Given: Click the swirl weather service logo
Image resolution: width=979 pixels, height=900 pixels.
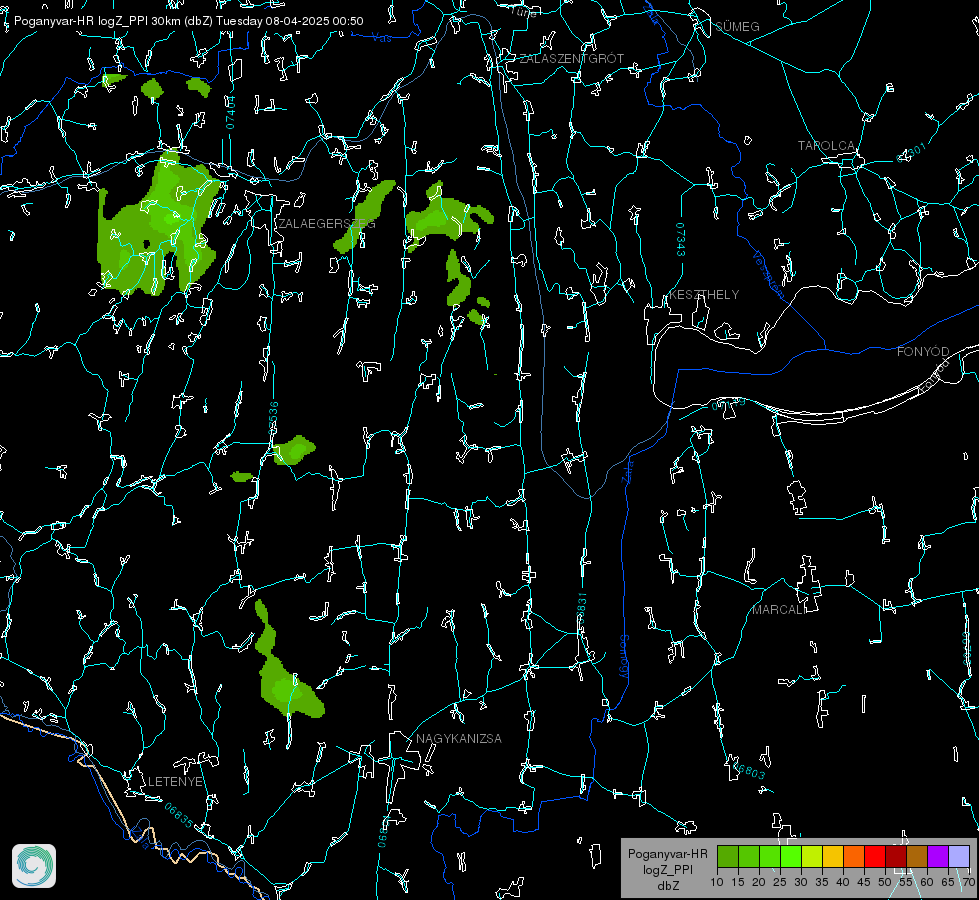Looking at the screenshot, I should (x=34, y=866).
